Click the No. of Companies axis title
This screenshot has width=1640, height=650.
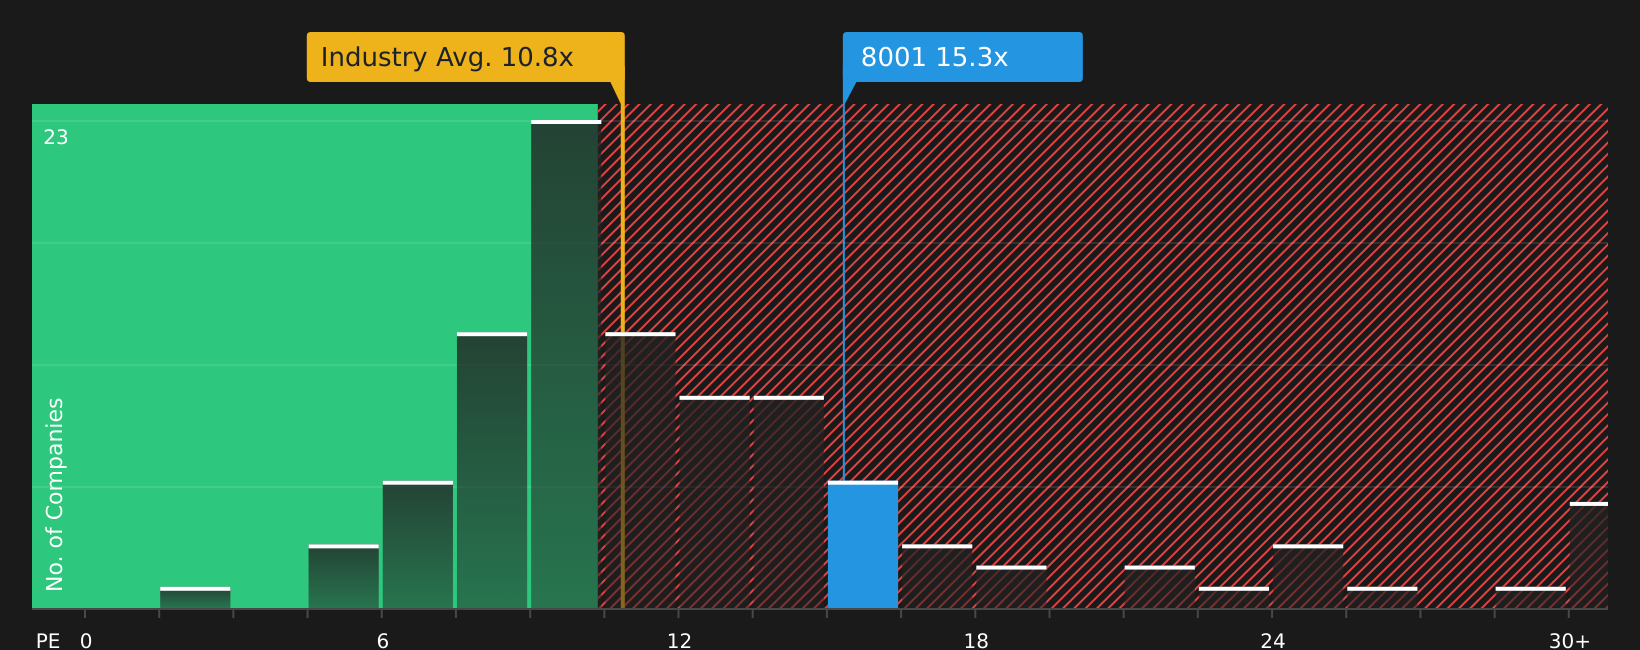tap(55, 494)
